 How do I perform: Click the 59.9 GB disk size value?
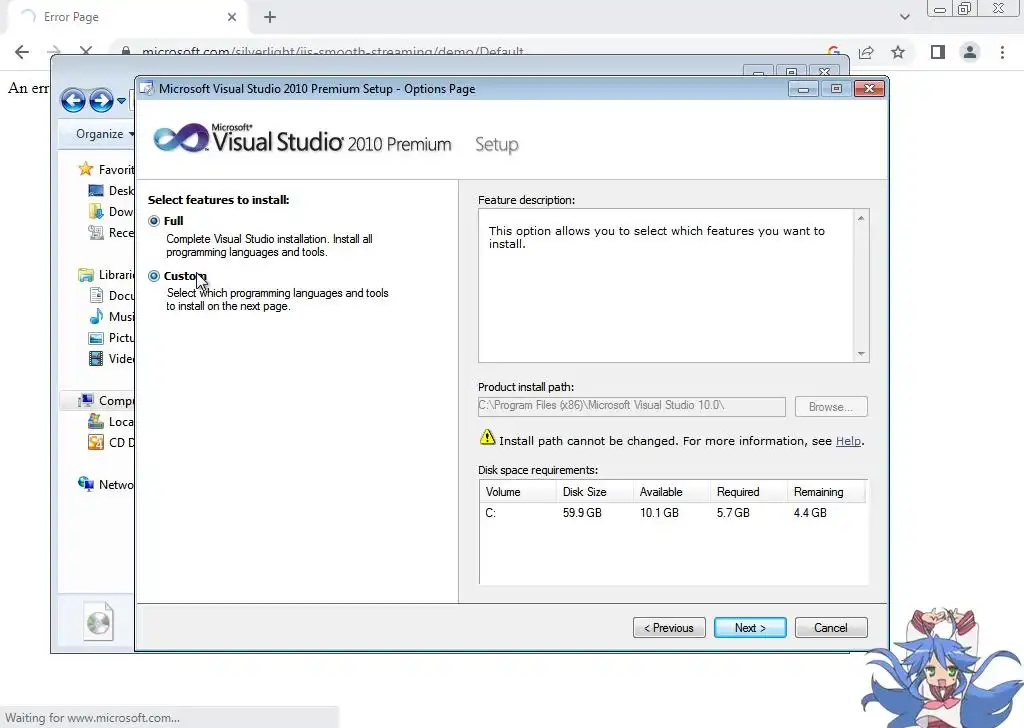(x=582, y=513)
